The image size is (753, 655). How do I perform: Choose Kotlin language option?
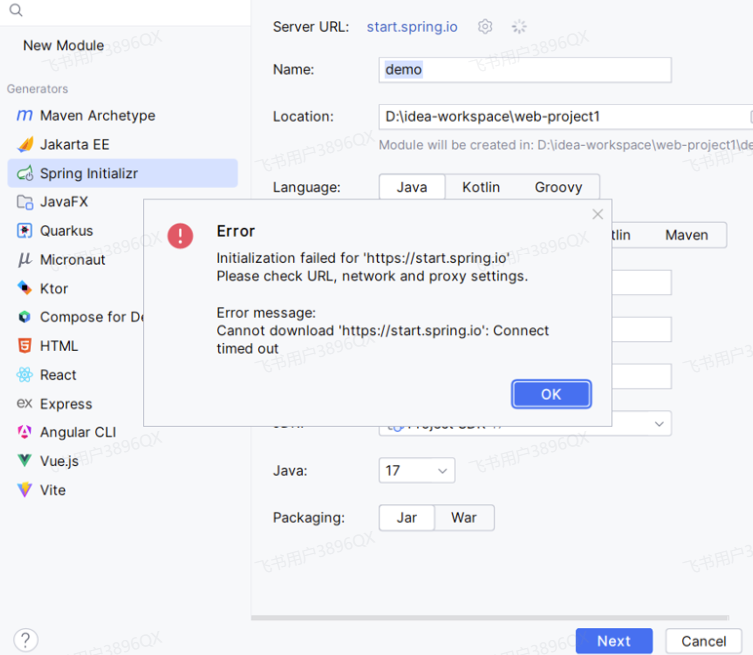coord(481,187)
